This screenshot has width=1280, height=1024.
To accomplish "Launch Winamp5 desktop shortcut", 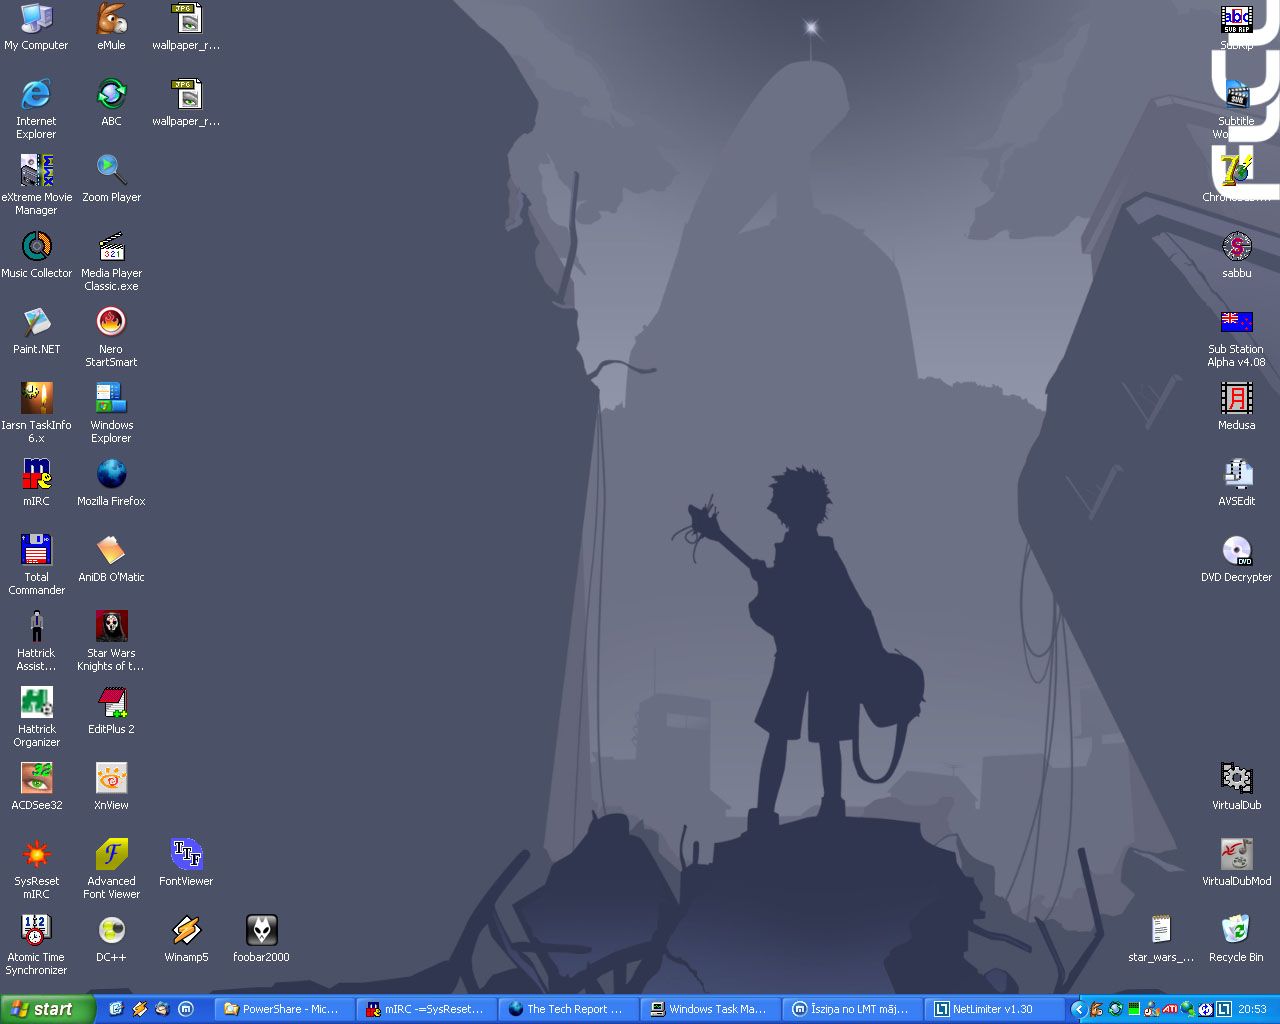I will (x=186, y=939).
